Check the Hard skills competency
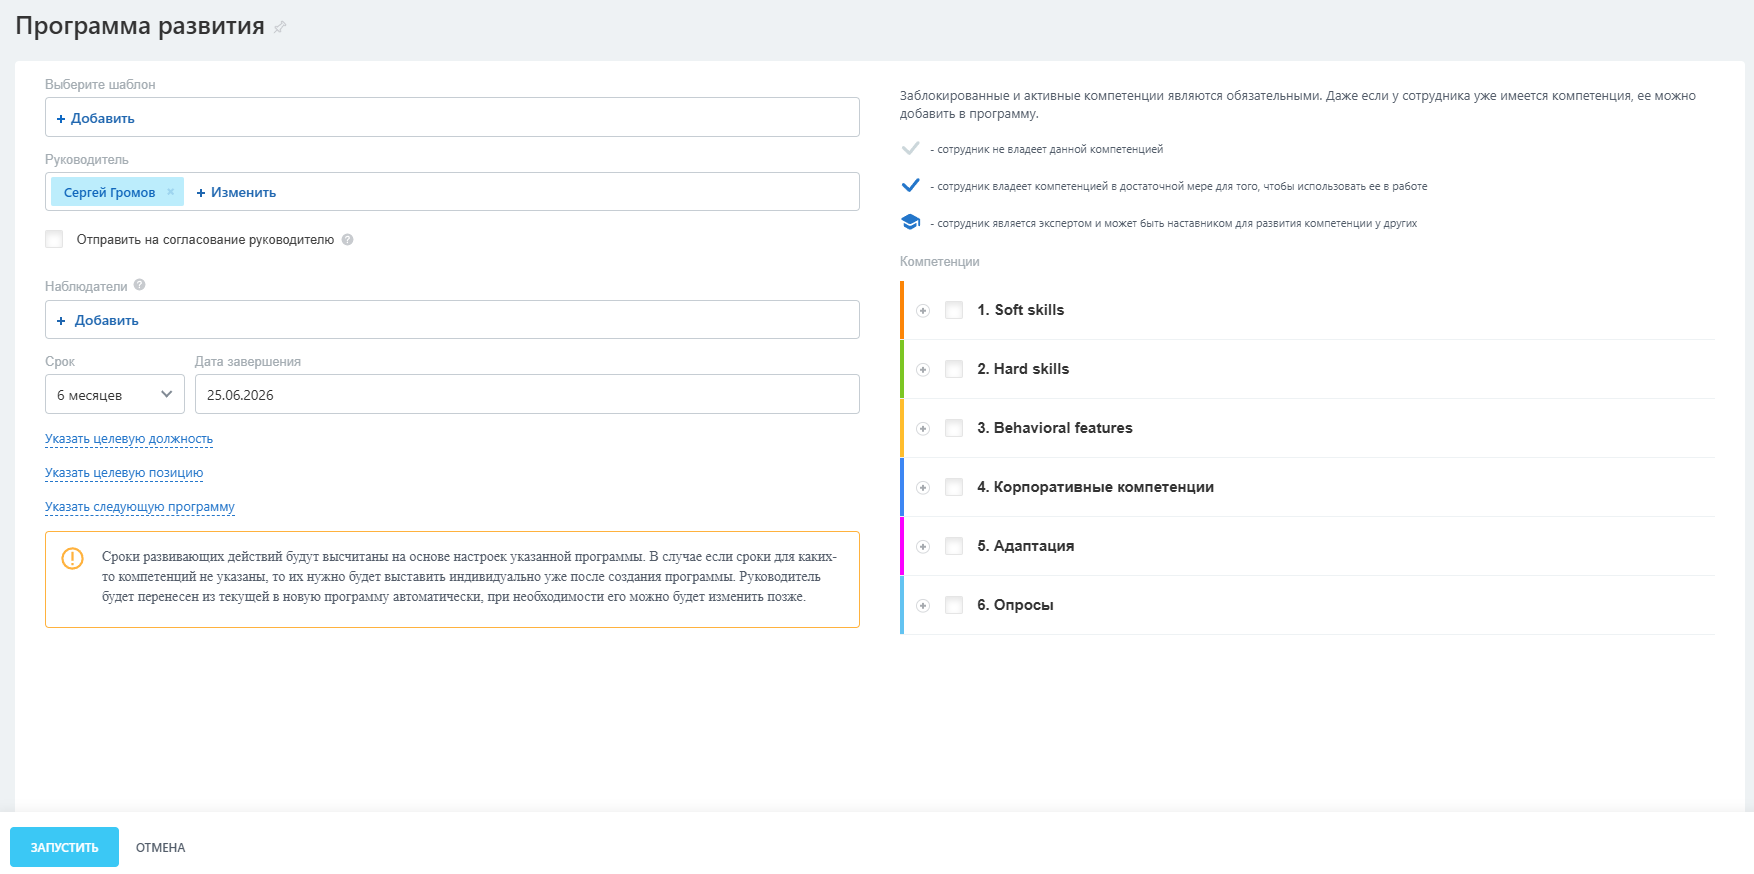Viewport: 1754px width, 874px height. tap(954, 369)
